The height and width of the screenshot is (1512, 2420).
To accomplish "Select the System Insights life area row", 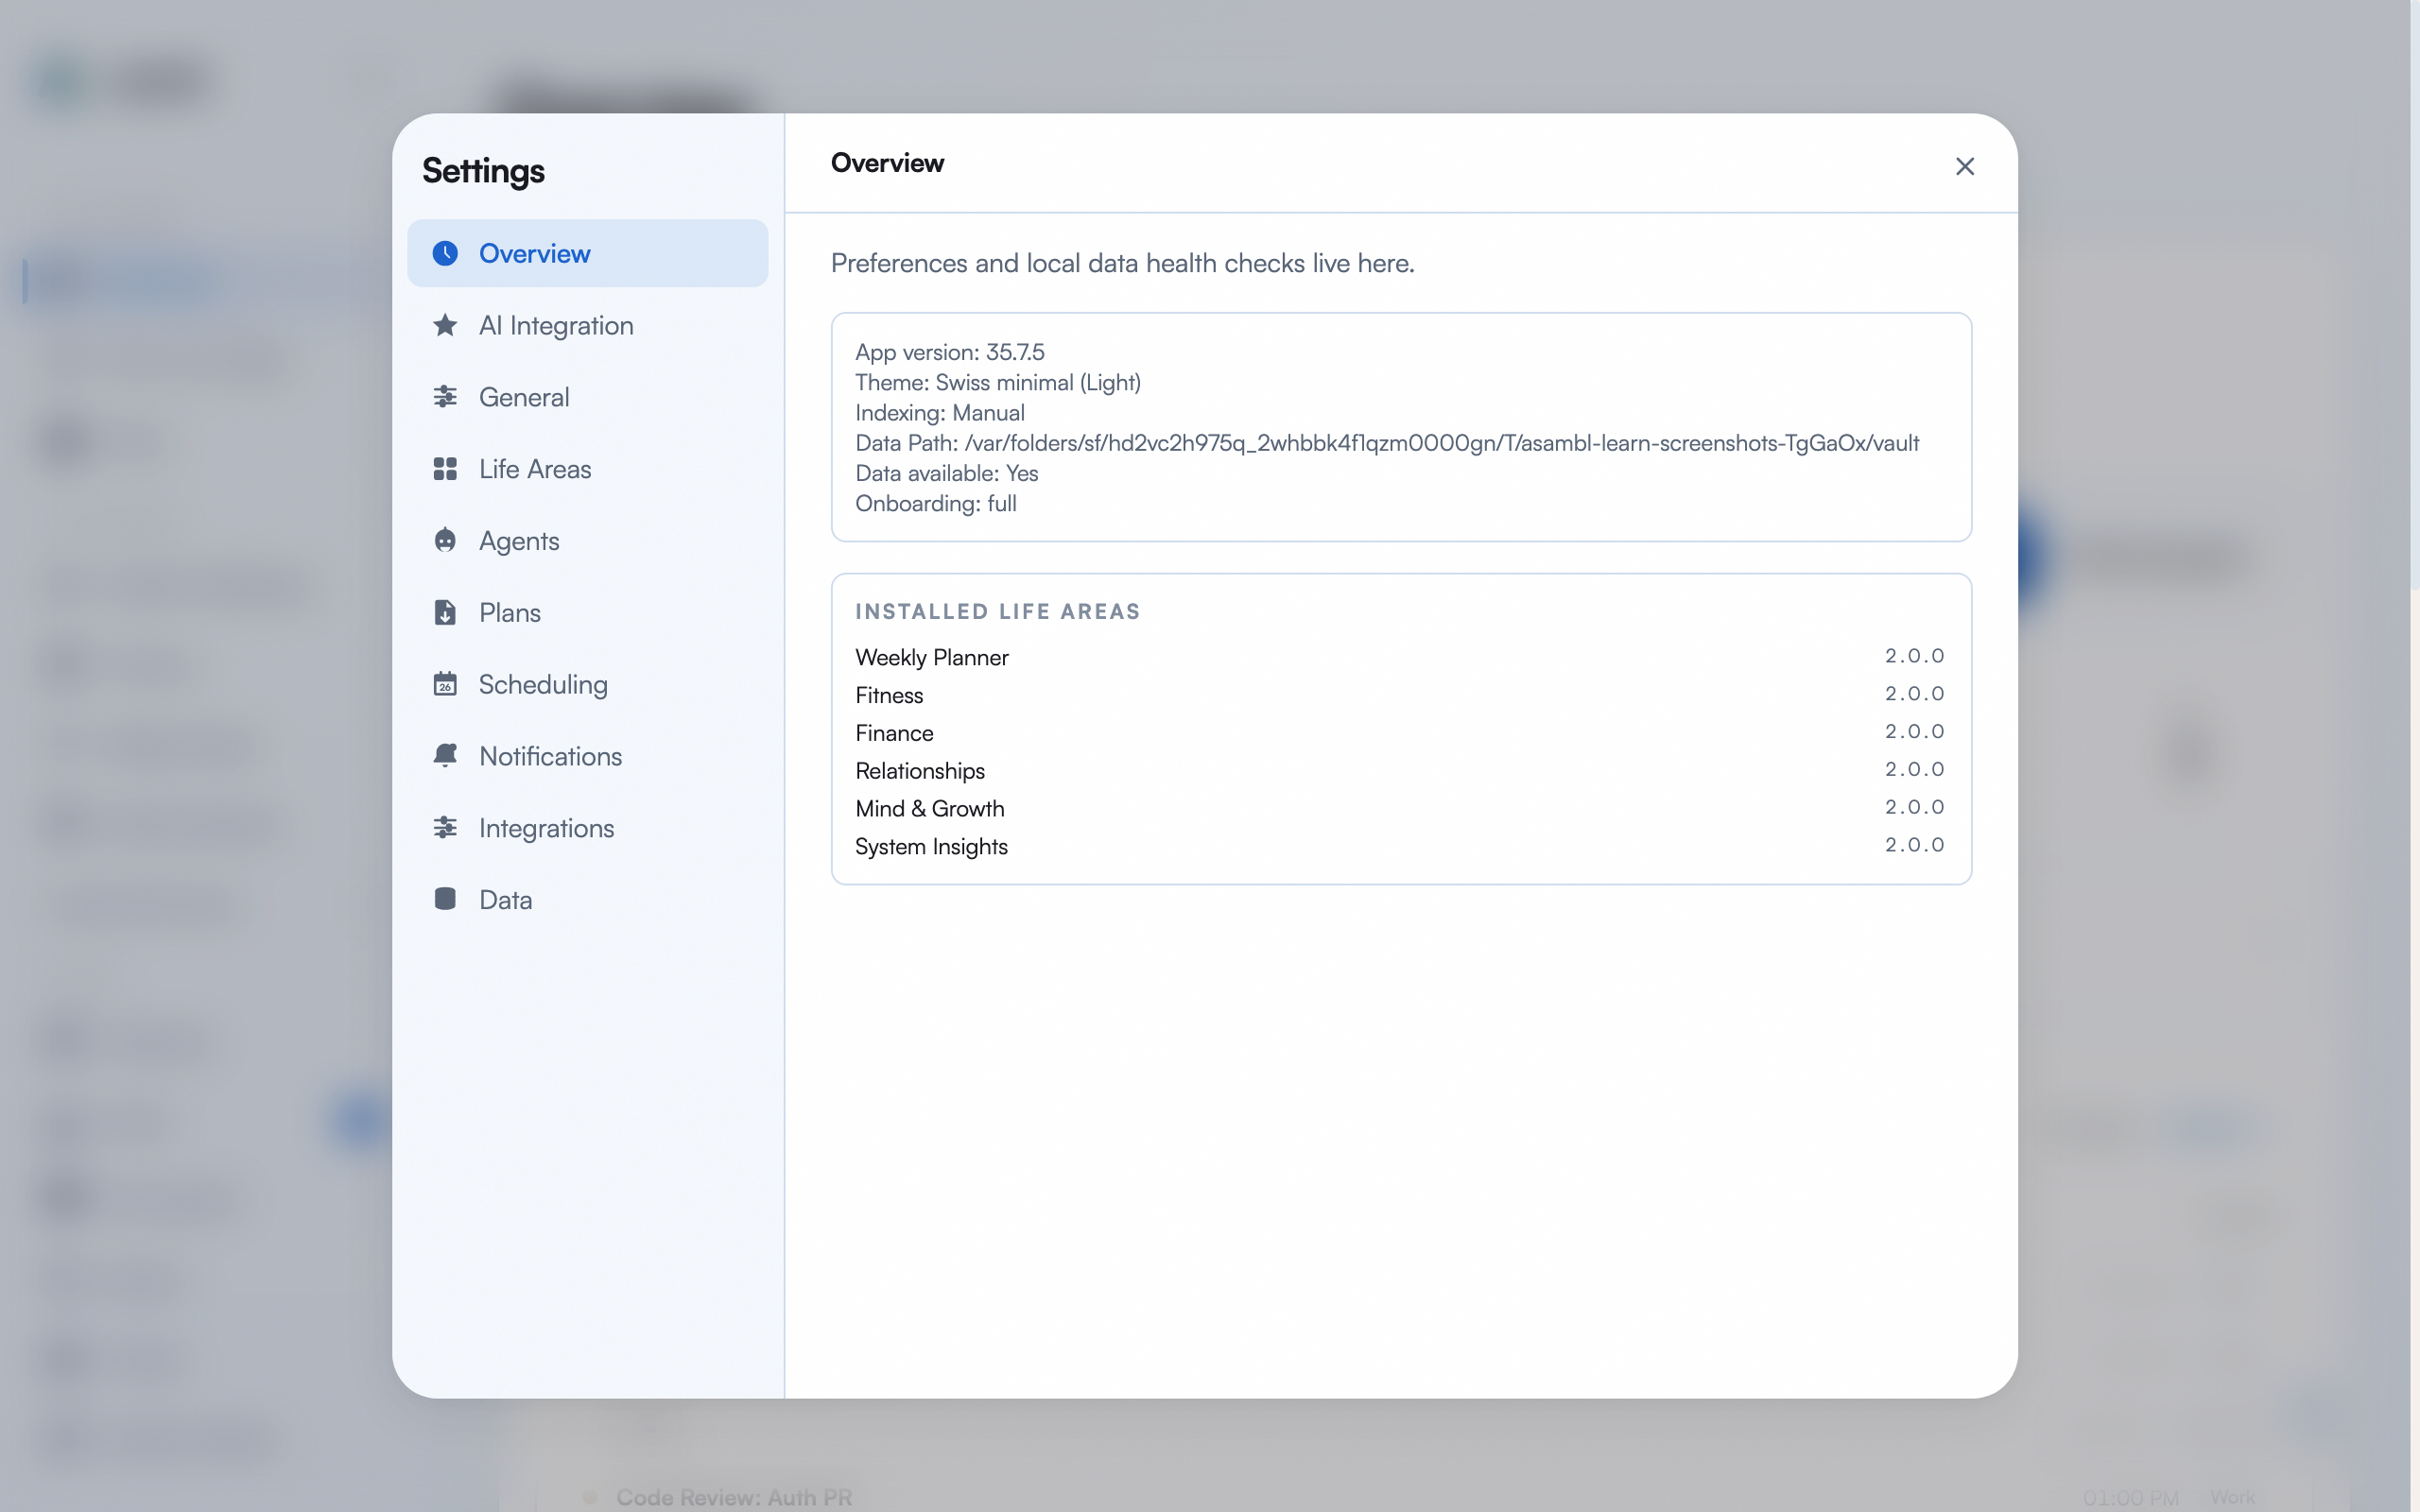I will click(x=931, y=846).
